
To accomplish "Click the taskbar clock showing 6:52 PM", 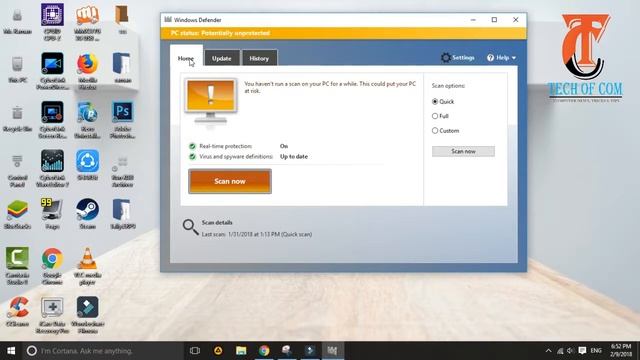I will point(621,351).
